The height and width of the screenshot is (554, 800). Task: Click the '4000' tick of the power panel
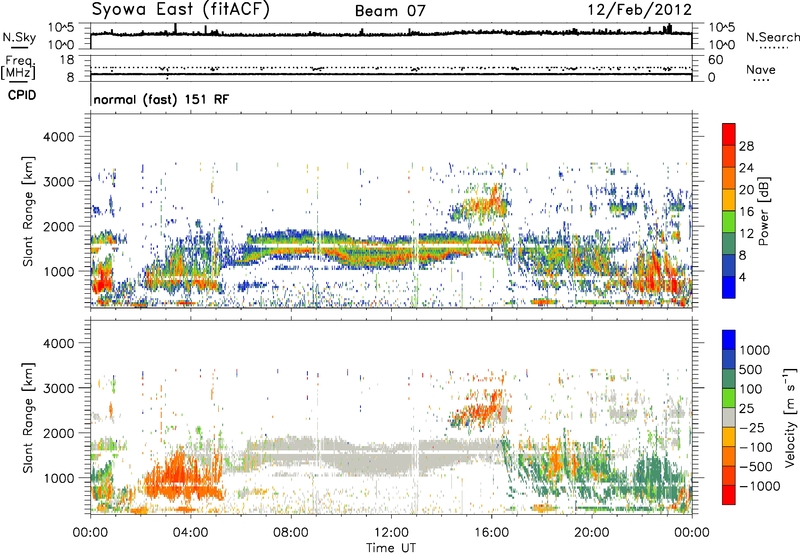pos(59,137)
